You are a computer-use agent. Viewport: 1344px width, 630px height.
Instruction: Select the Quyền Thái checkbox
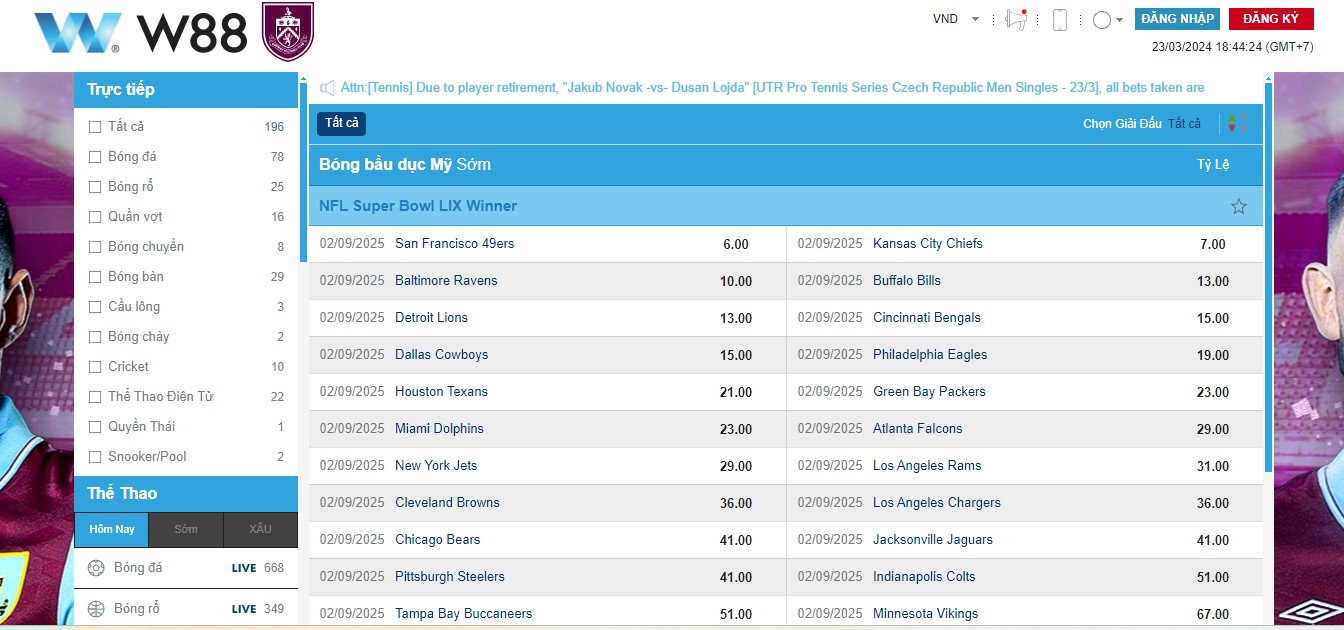(95, 427)
